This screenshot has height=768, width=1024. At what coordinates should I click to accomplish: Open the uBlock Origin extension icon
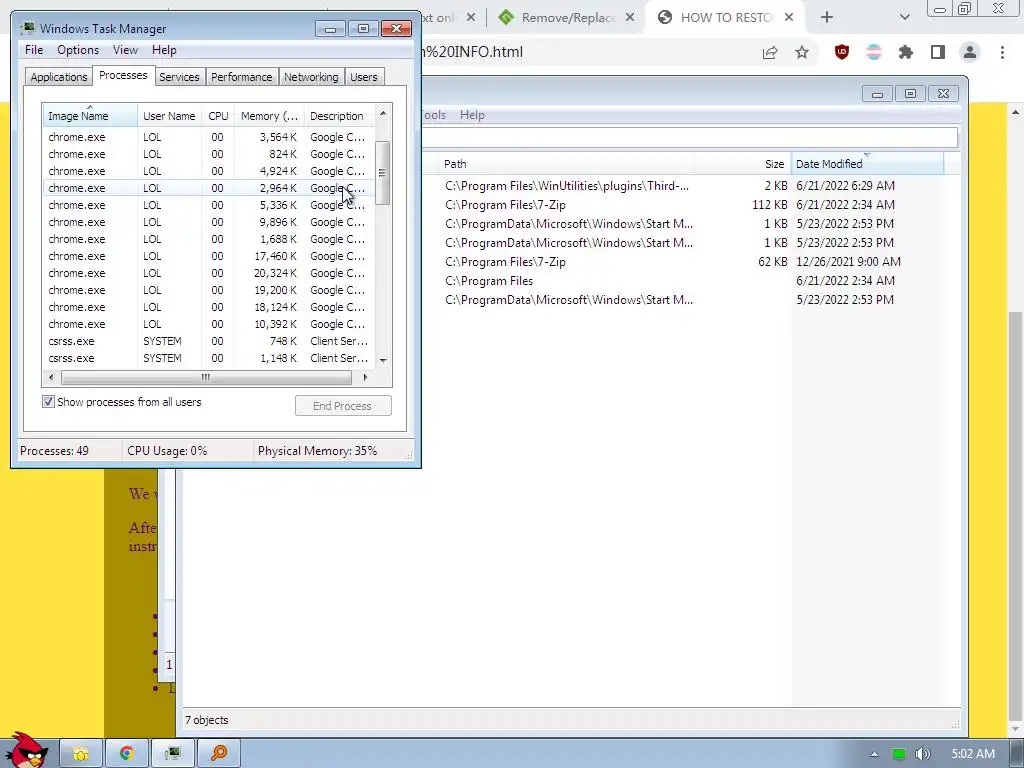pos(842,52)
